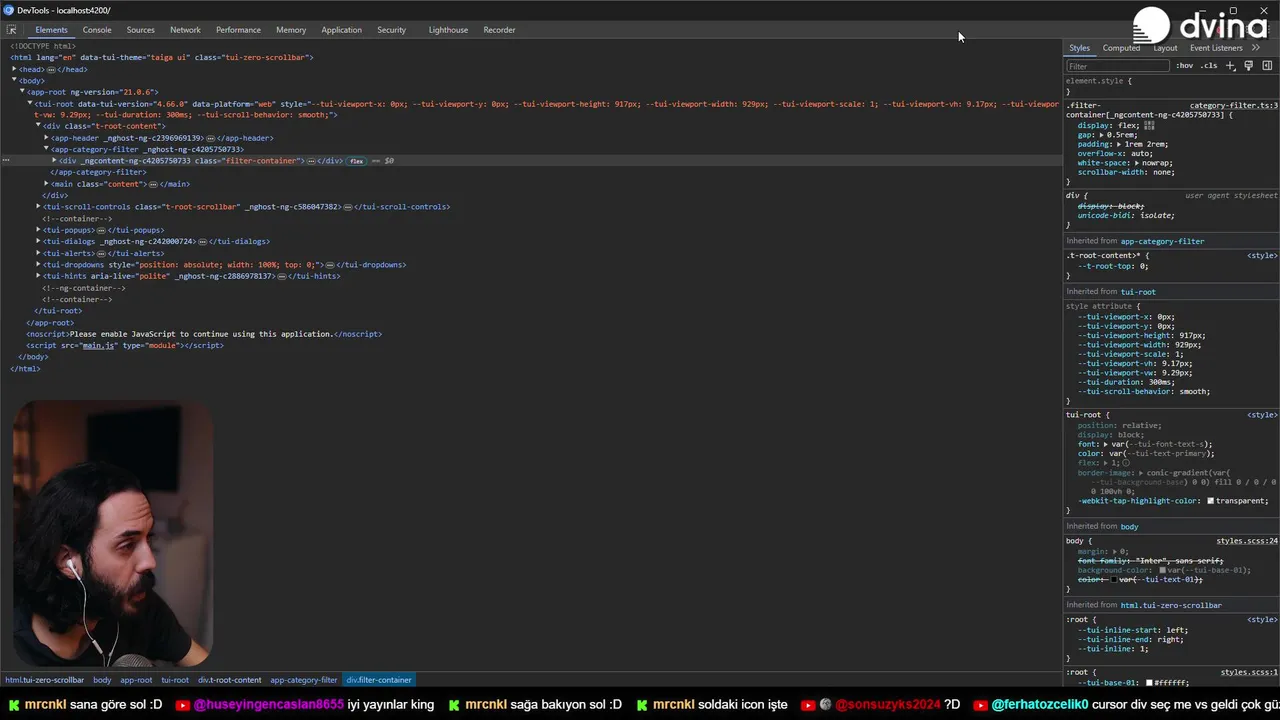The height and width of the screenshot is (720, 1280).
Task: Click the flexbox editor icon beside display: flex
Action: point(1149,126)
